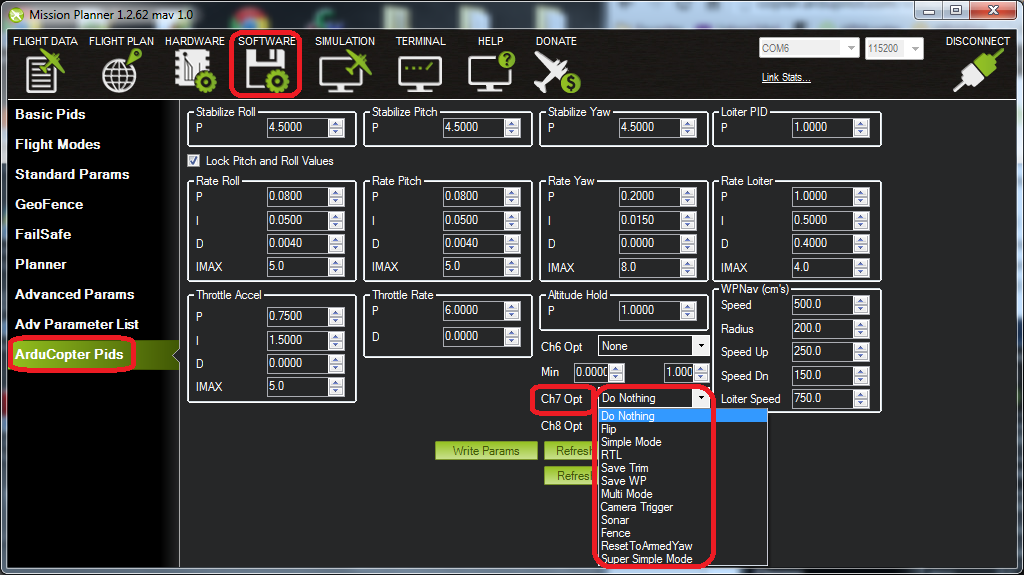Click Throttle Rate P value 6.0000
This screenshot has height=575, width=1024.
coord(473,310)
